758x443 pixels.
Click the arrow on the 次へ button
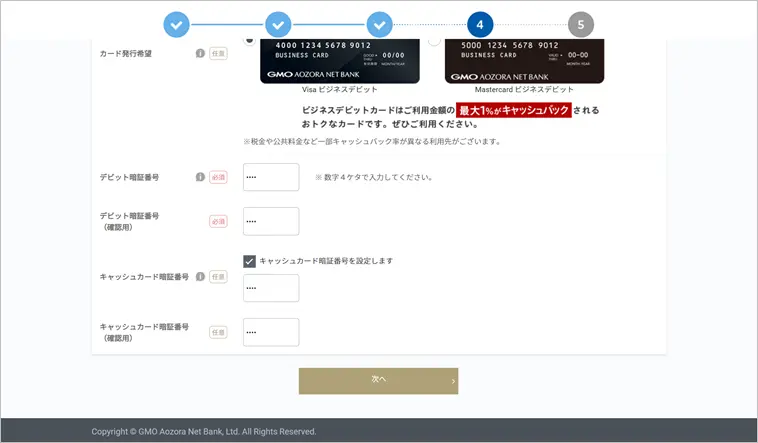click(453, 381)
